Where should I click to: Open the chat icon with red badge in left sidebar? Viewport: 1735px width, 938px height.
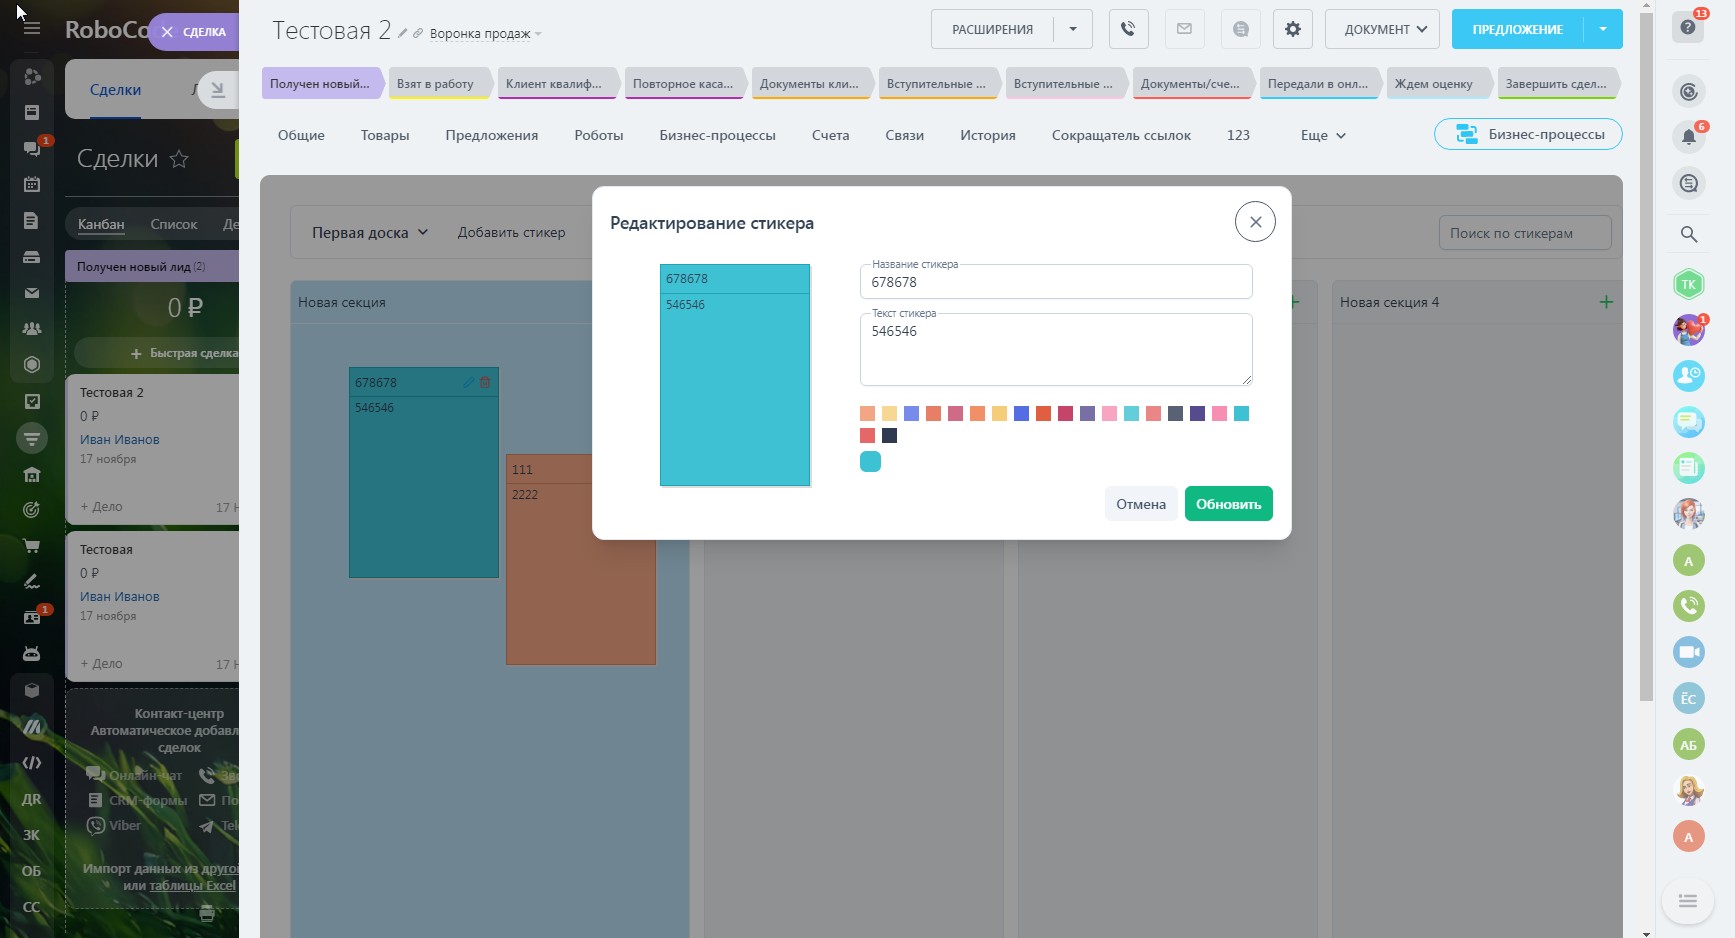32,148
